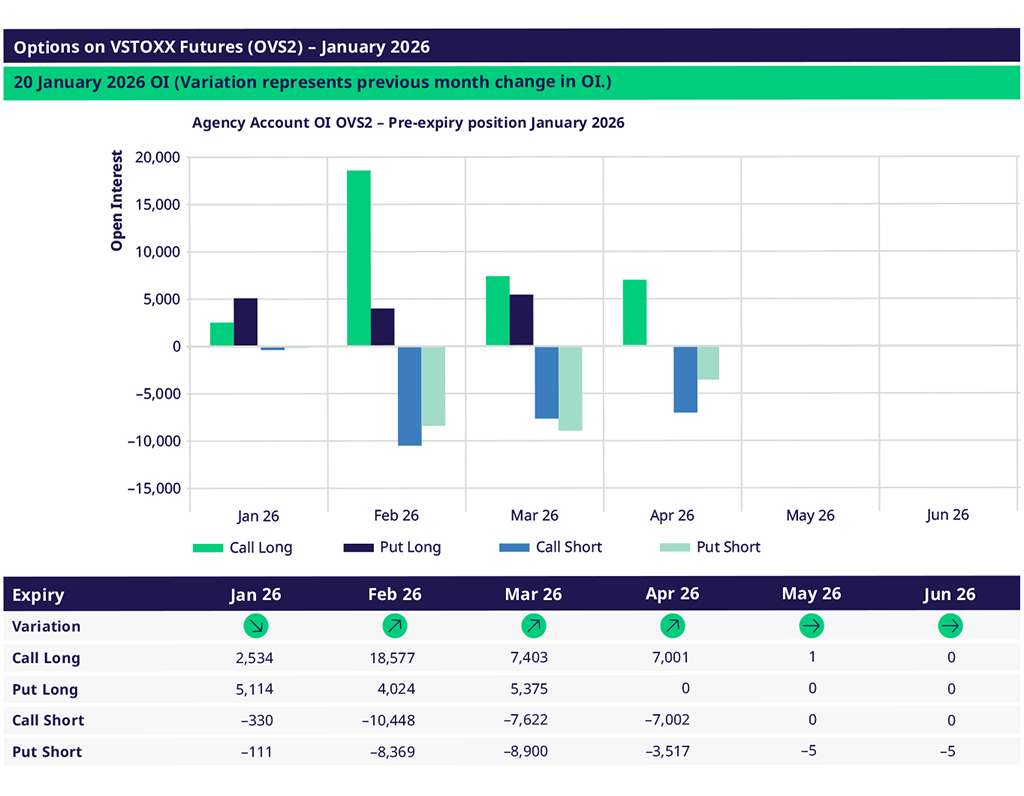Select the Feb 26 table column header
Screen dimensions: 1024x796
pyautogui.click(x=395, y=594)
